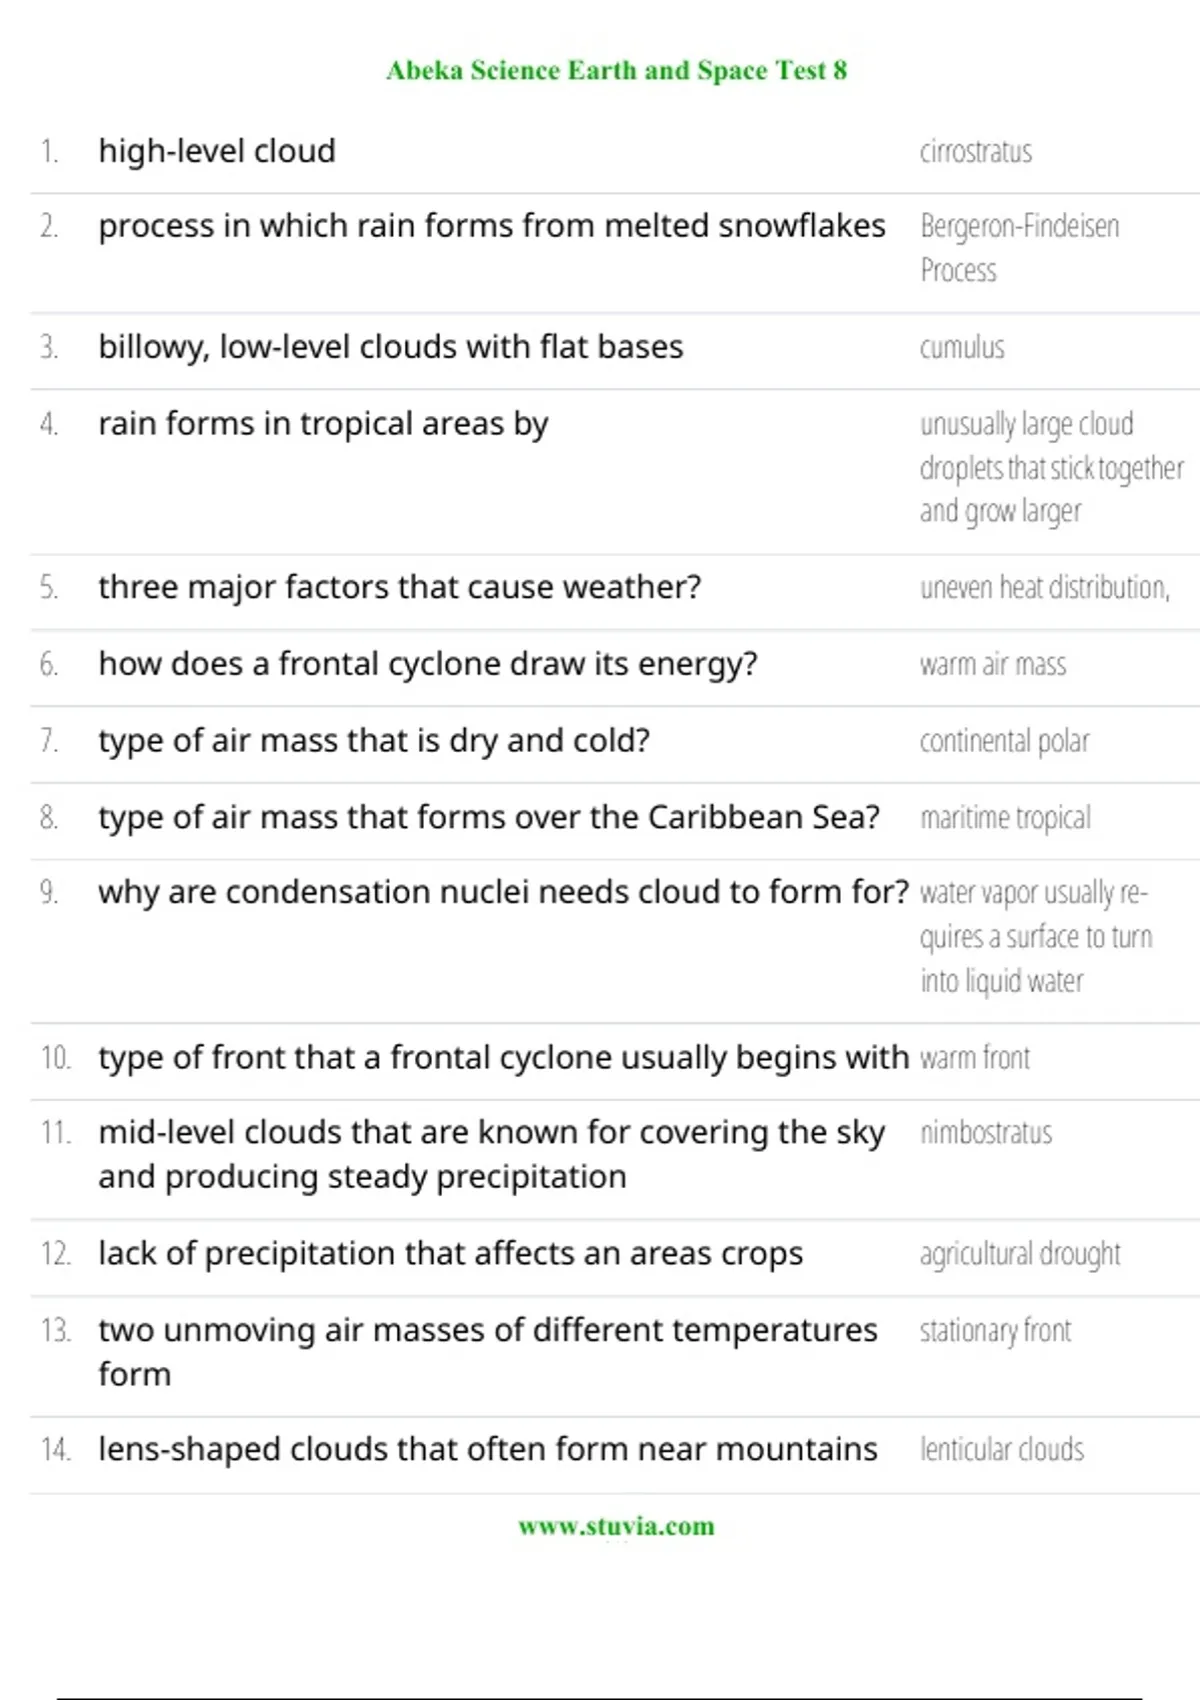Select the condensation nuclei question text

coord(503,892)
